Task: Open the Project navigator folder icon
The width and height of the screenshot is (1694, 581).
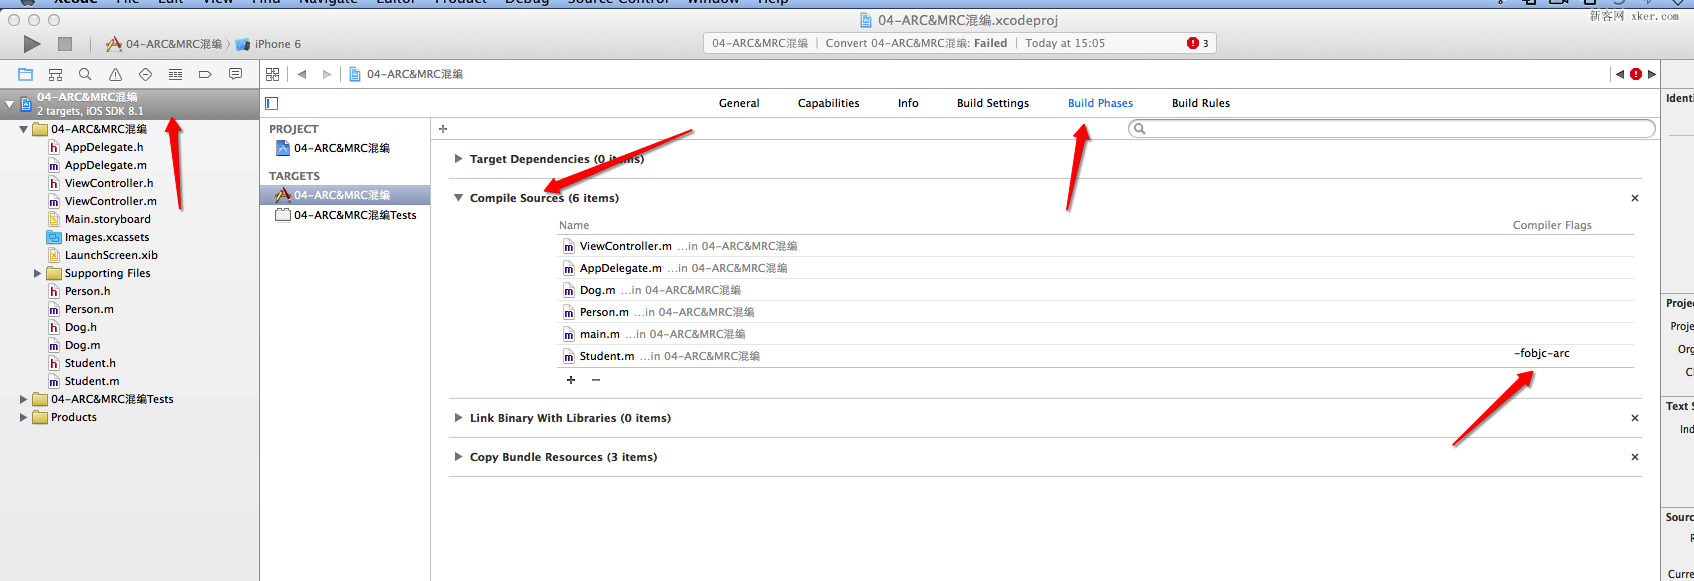Action: [26, 74]
